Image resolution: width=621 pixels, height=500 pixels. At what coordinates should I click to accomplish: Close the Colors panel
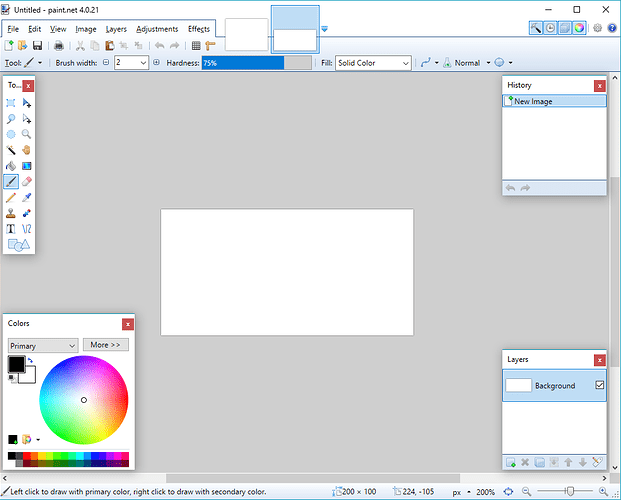point(128,324)
